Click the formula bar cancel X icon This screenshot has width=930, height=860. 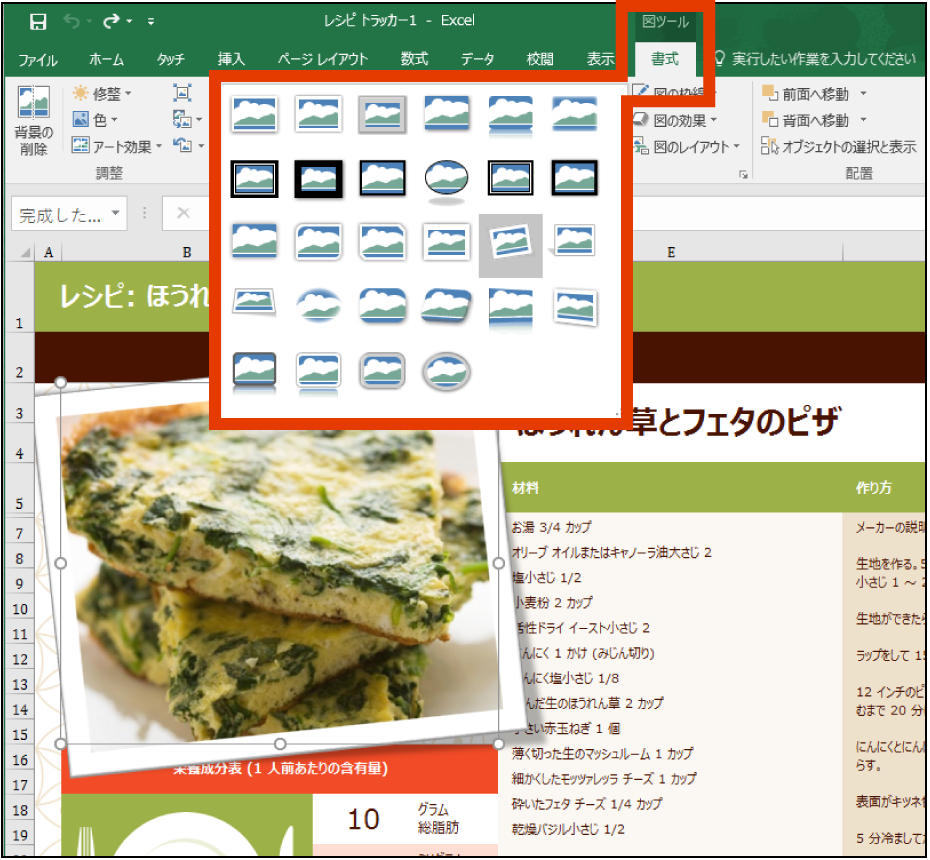click(183, 213)
